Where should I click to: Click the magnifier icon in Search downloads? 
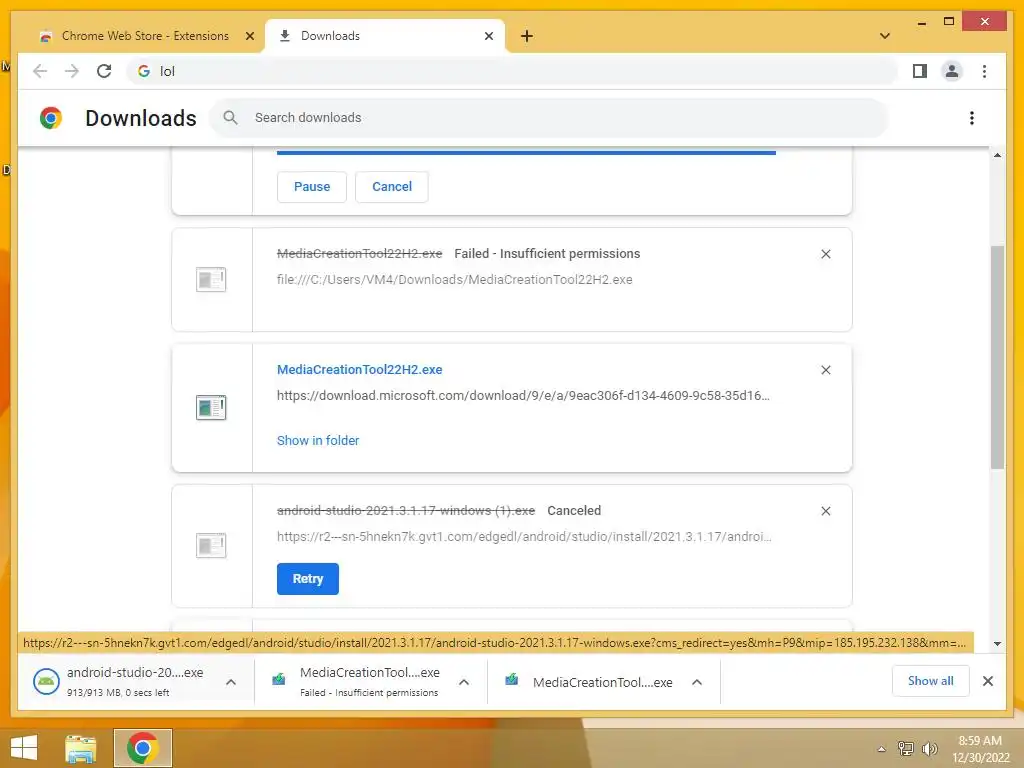tap(230, 118)
